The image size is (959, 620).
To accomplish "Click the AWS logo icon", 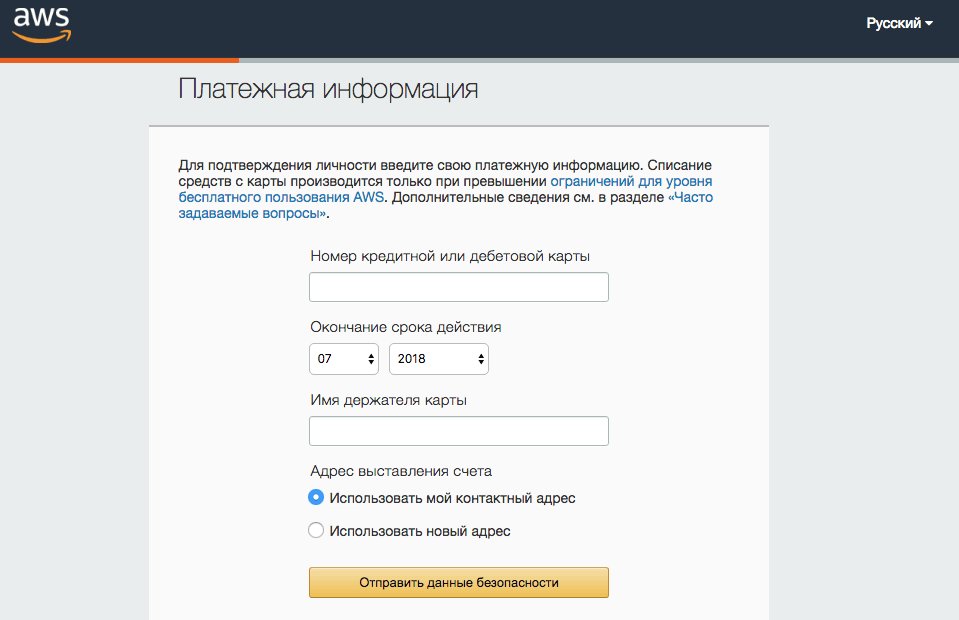I will 42,24.
